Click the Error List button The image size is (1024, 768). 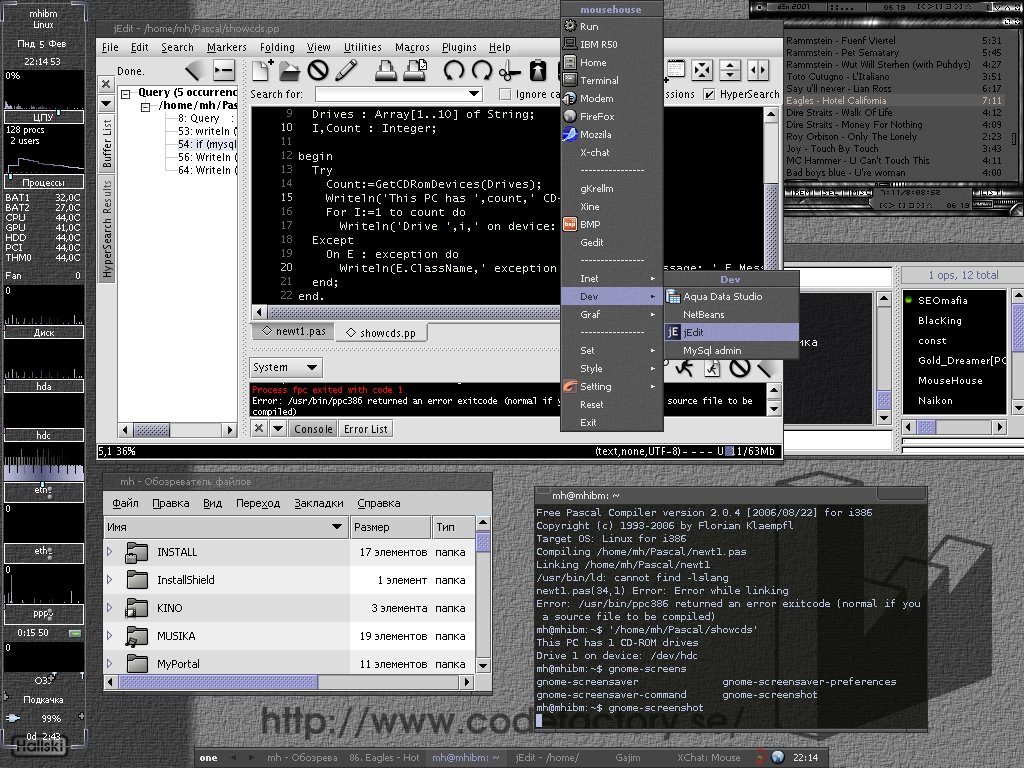[366, 429]
